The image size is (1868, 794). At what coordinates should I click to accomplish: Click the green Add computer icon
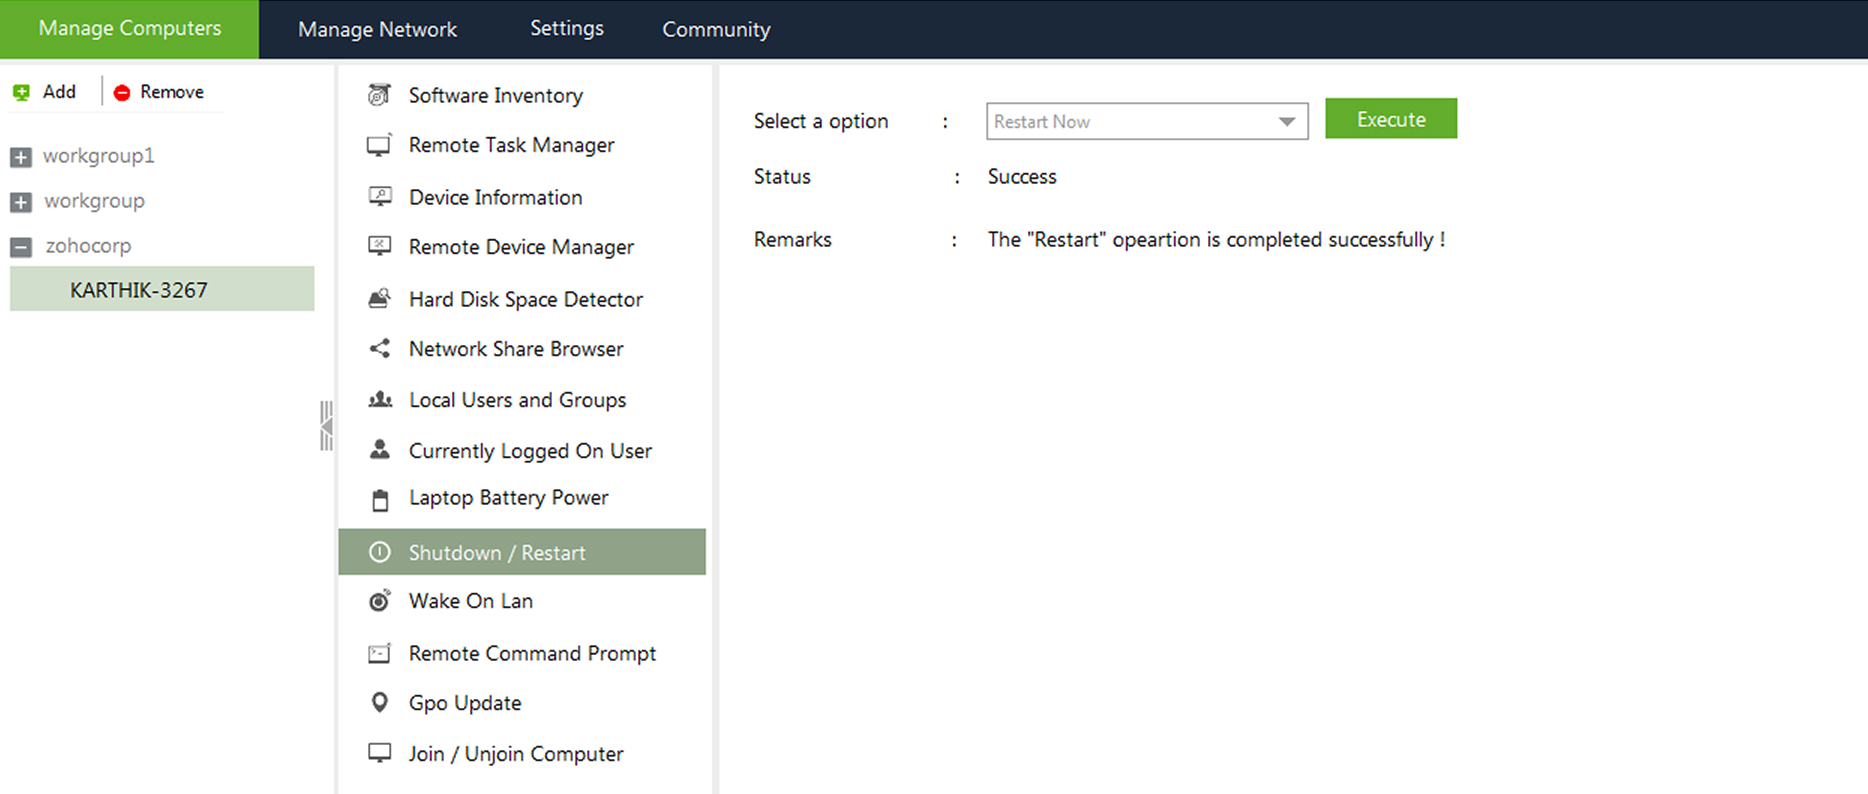(x=21, y=92)
